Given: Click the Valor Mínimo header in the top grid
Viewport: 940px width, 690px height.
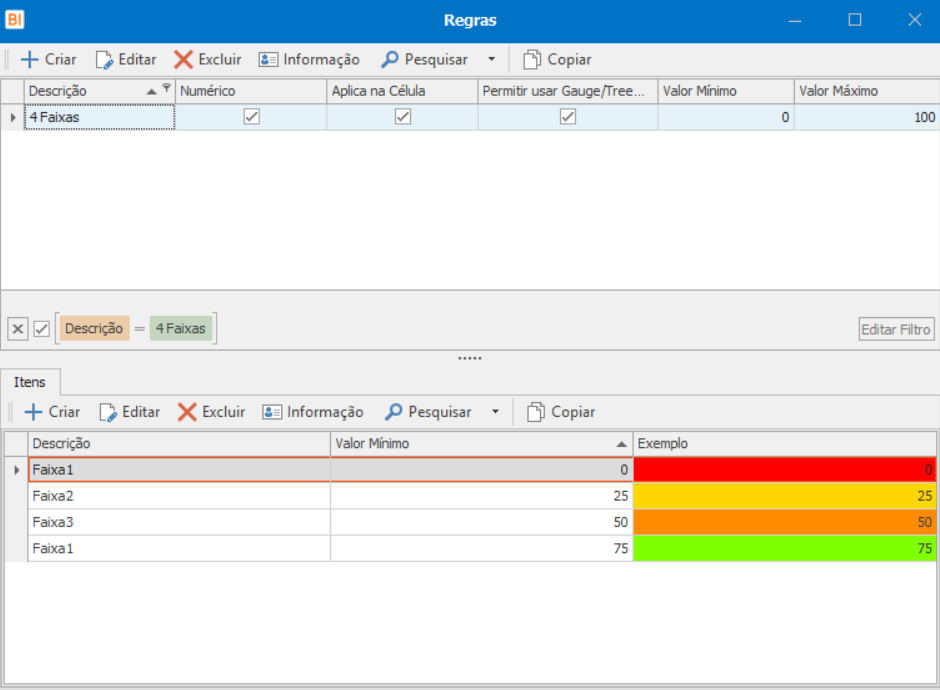Looking at the screenshot, I should coord(726,91).
